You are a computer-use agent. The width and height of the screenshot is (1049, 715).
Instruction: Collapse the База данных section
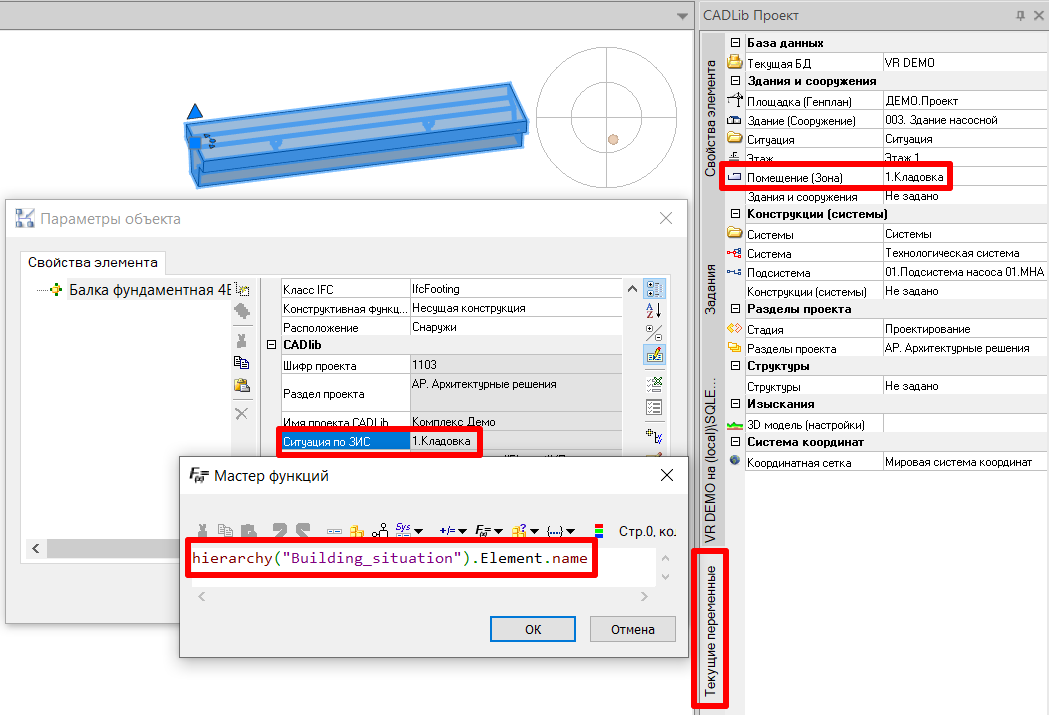click(x=735, y=43)
